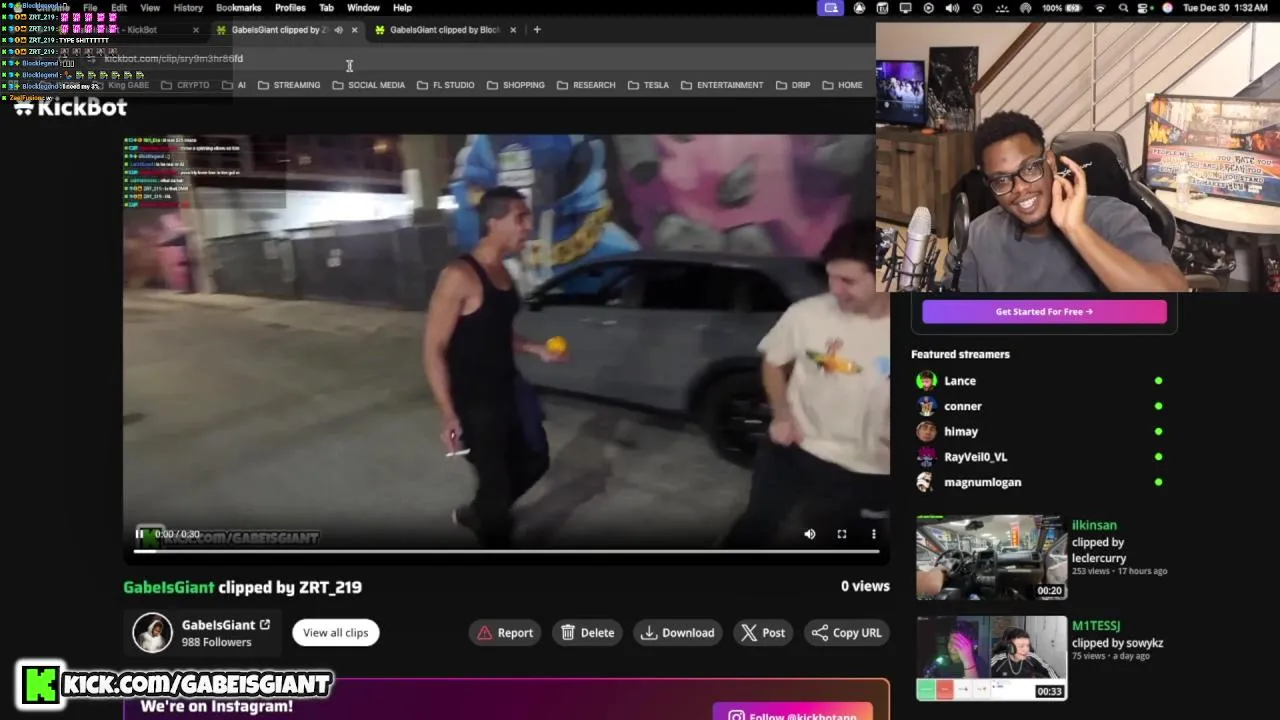Open the Help menu
This screenshot has height=720, width=1280.
[402, 8]
